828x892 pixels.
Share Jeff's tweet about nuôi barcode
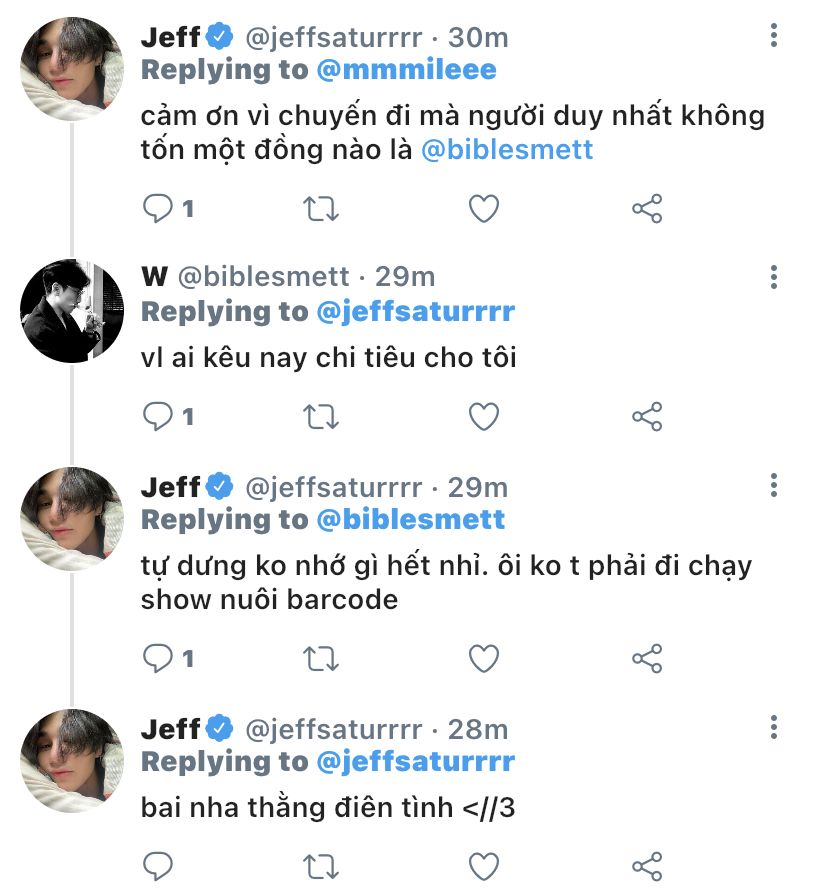[x=647, y=658]
